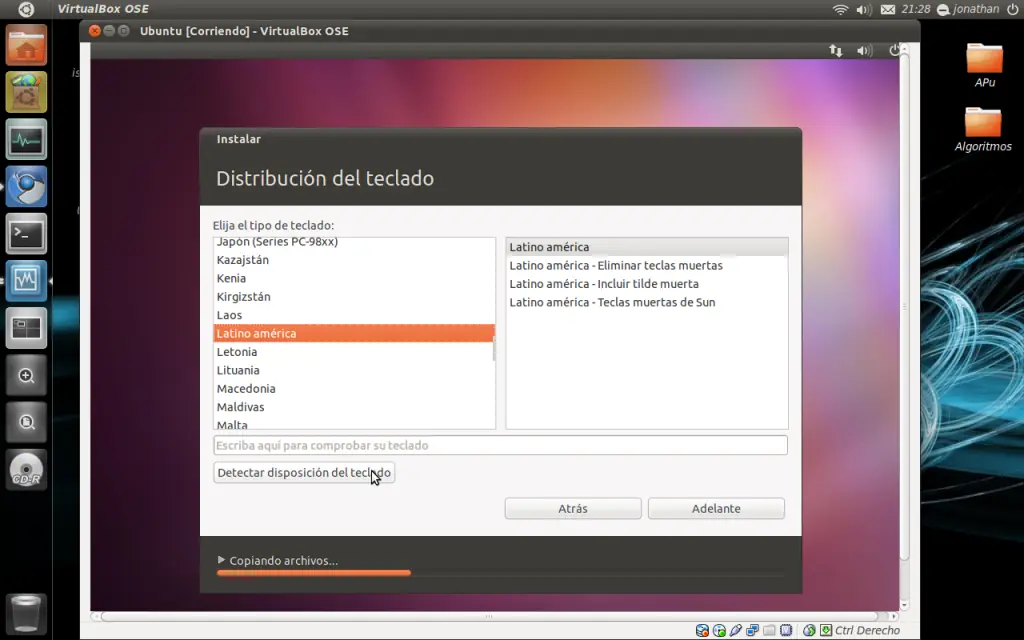Open the host Wi-Fi network indicator
The width and height of the screenshot is (1024, 640).
pyautogui.click(x=840, y=9)
